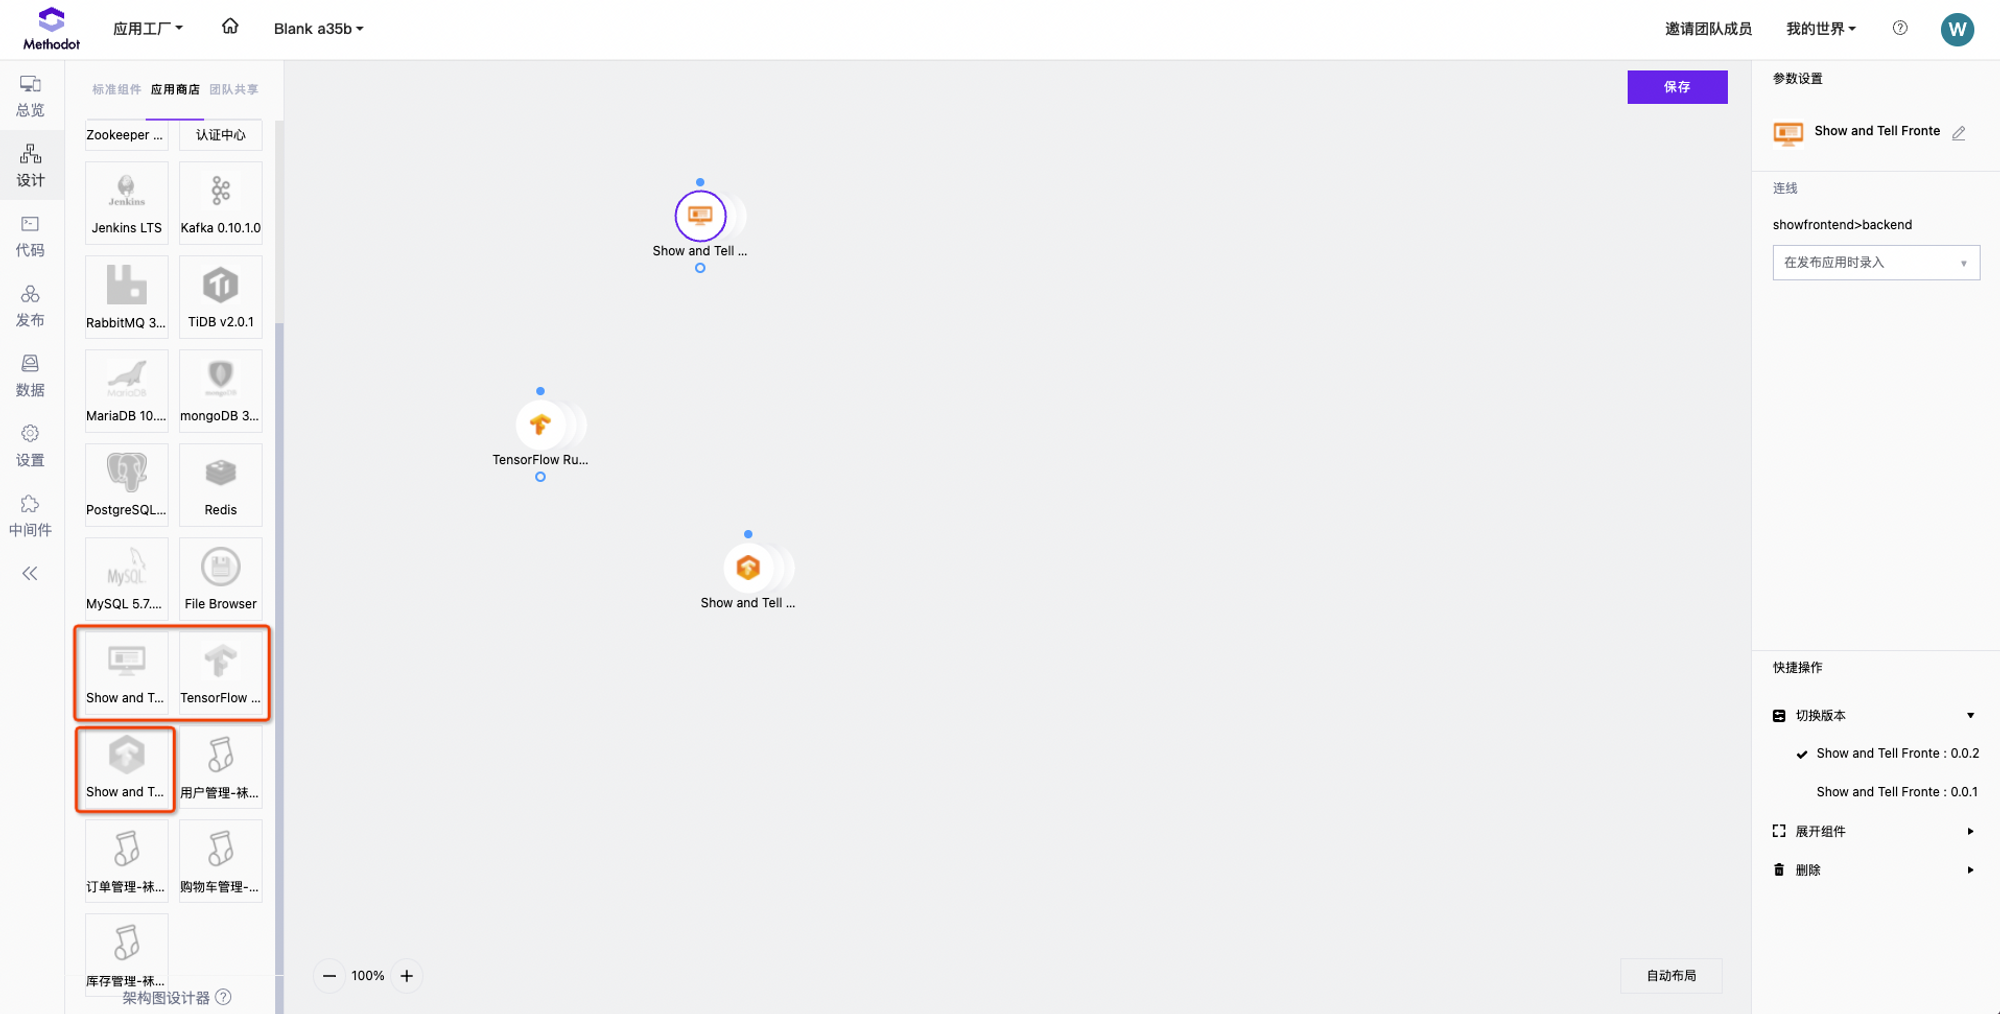Viewport: 2000px width, 1014px height.
Task: Switch to the 标准组件 tab
Action: [x=117, y=90]
